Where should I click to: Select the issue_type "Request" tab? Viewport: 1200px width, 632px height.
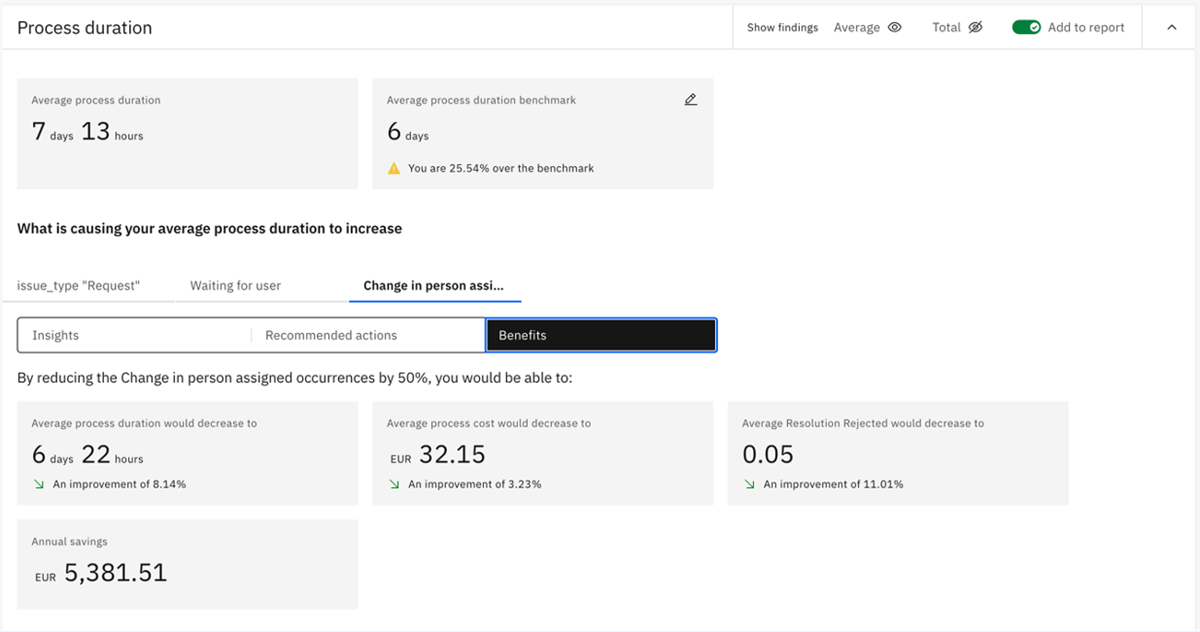[x=78, y=285]
